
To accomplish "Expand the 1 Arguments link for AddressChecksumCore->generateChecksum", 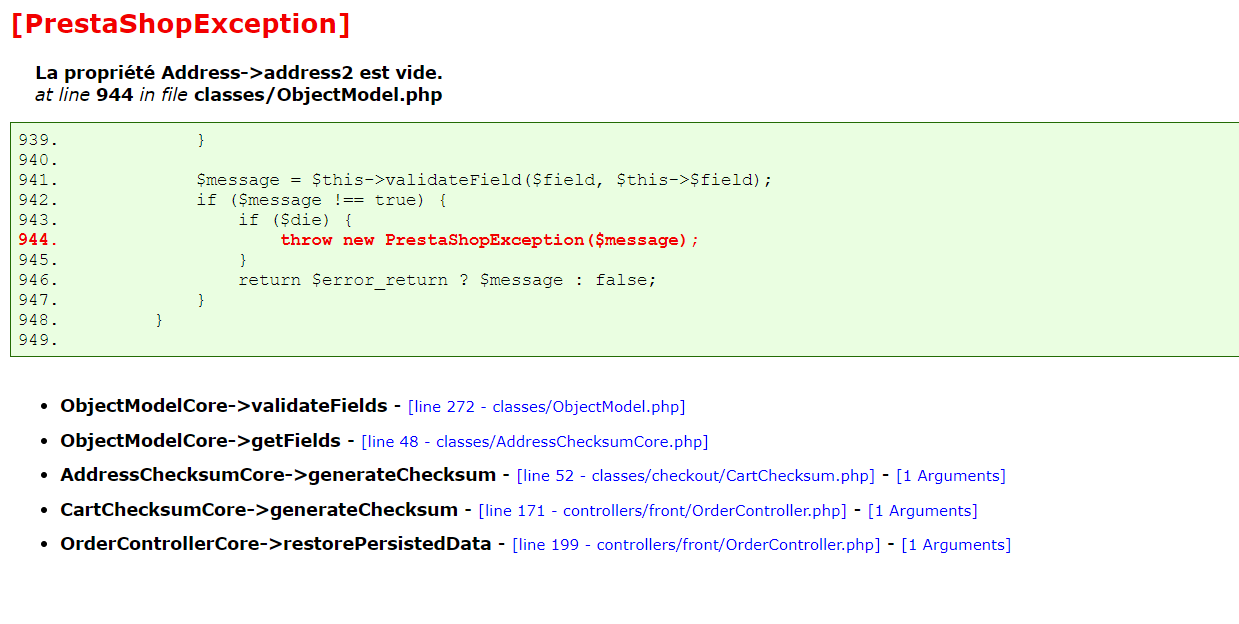I will coord(951,476).
